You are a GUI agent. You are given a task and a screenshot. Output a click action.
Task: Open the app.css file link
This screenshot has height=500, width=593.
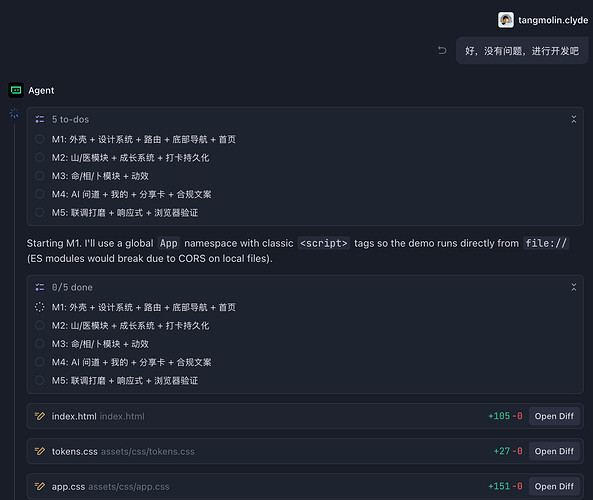(68, 487)
